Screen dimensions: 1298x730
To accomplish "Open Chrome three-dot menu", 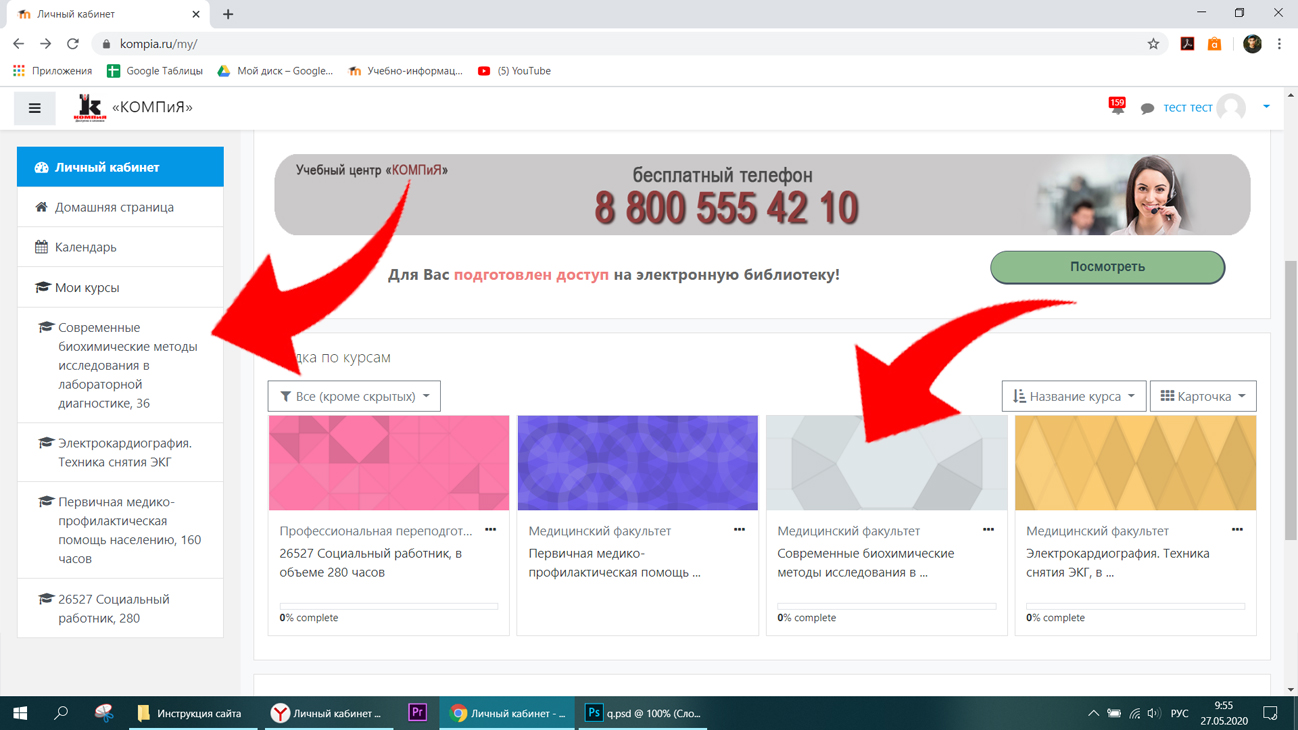I will 1279,44.
